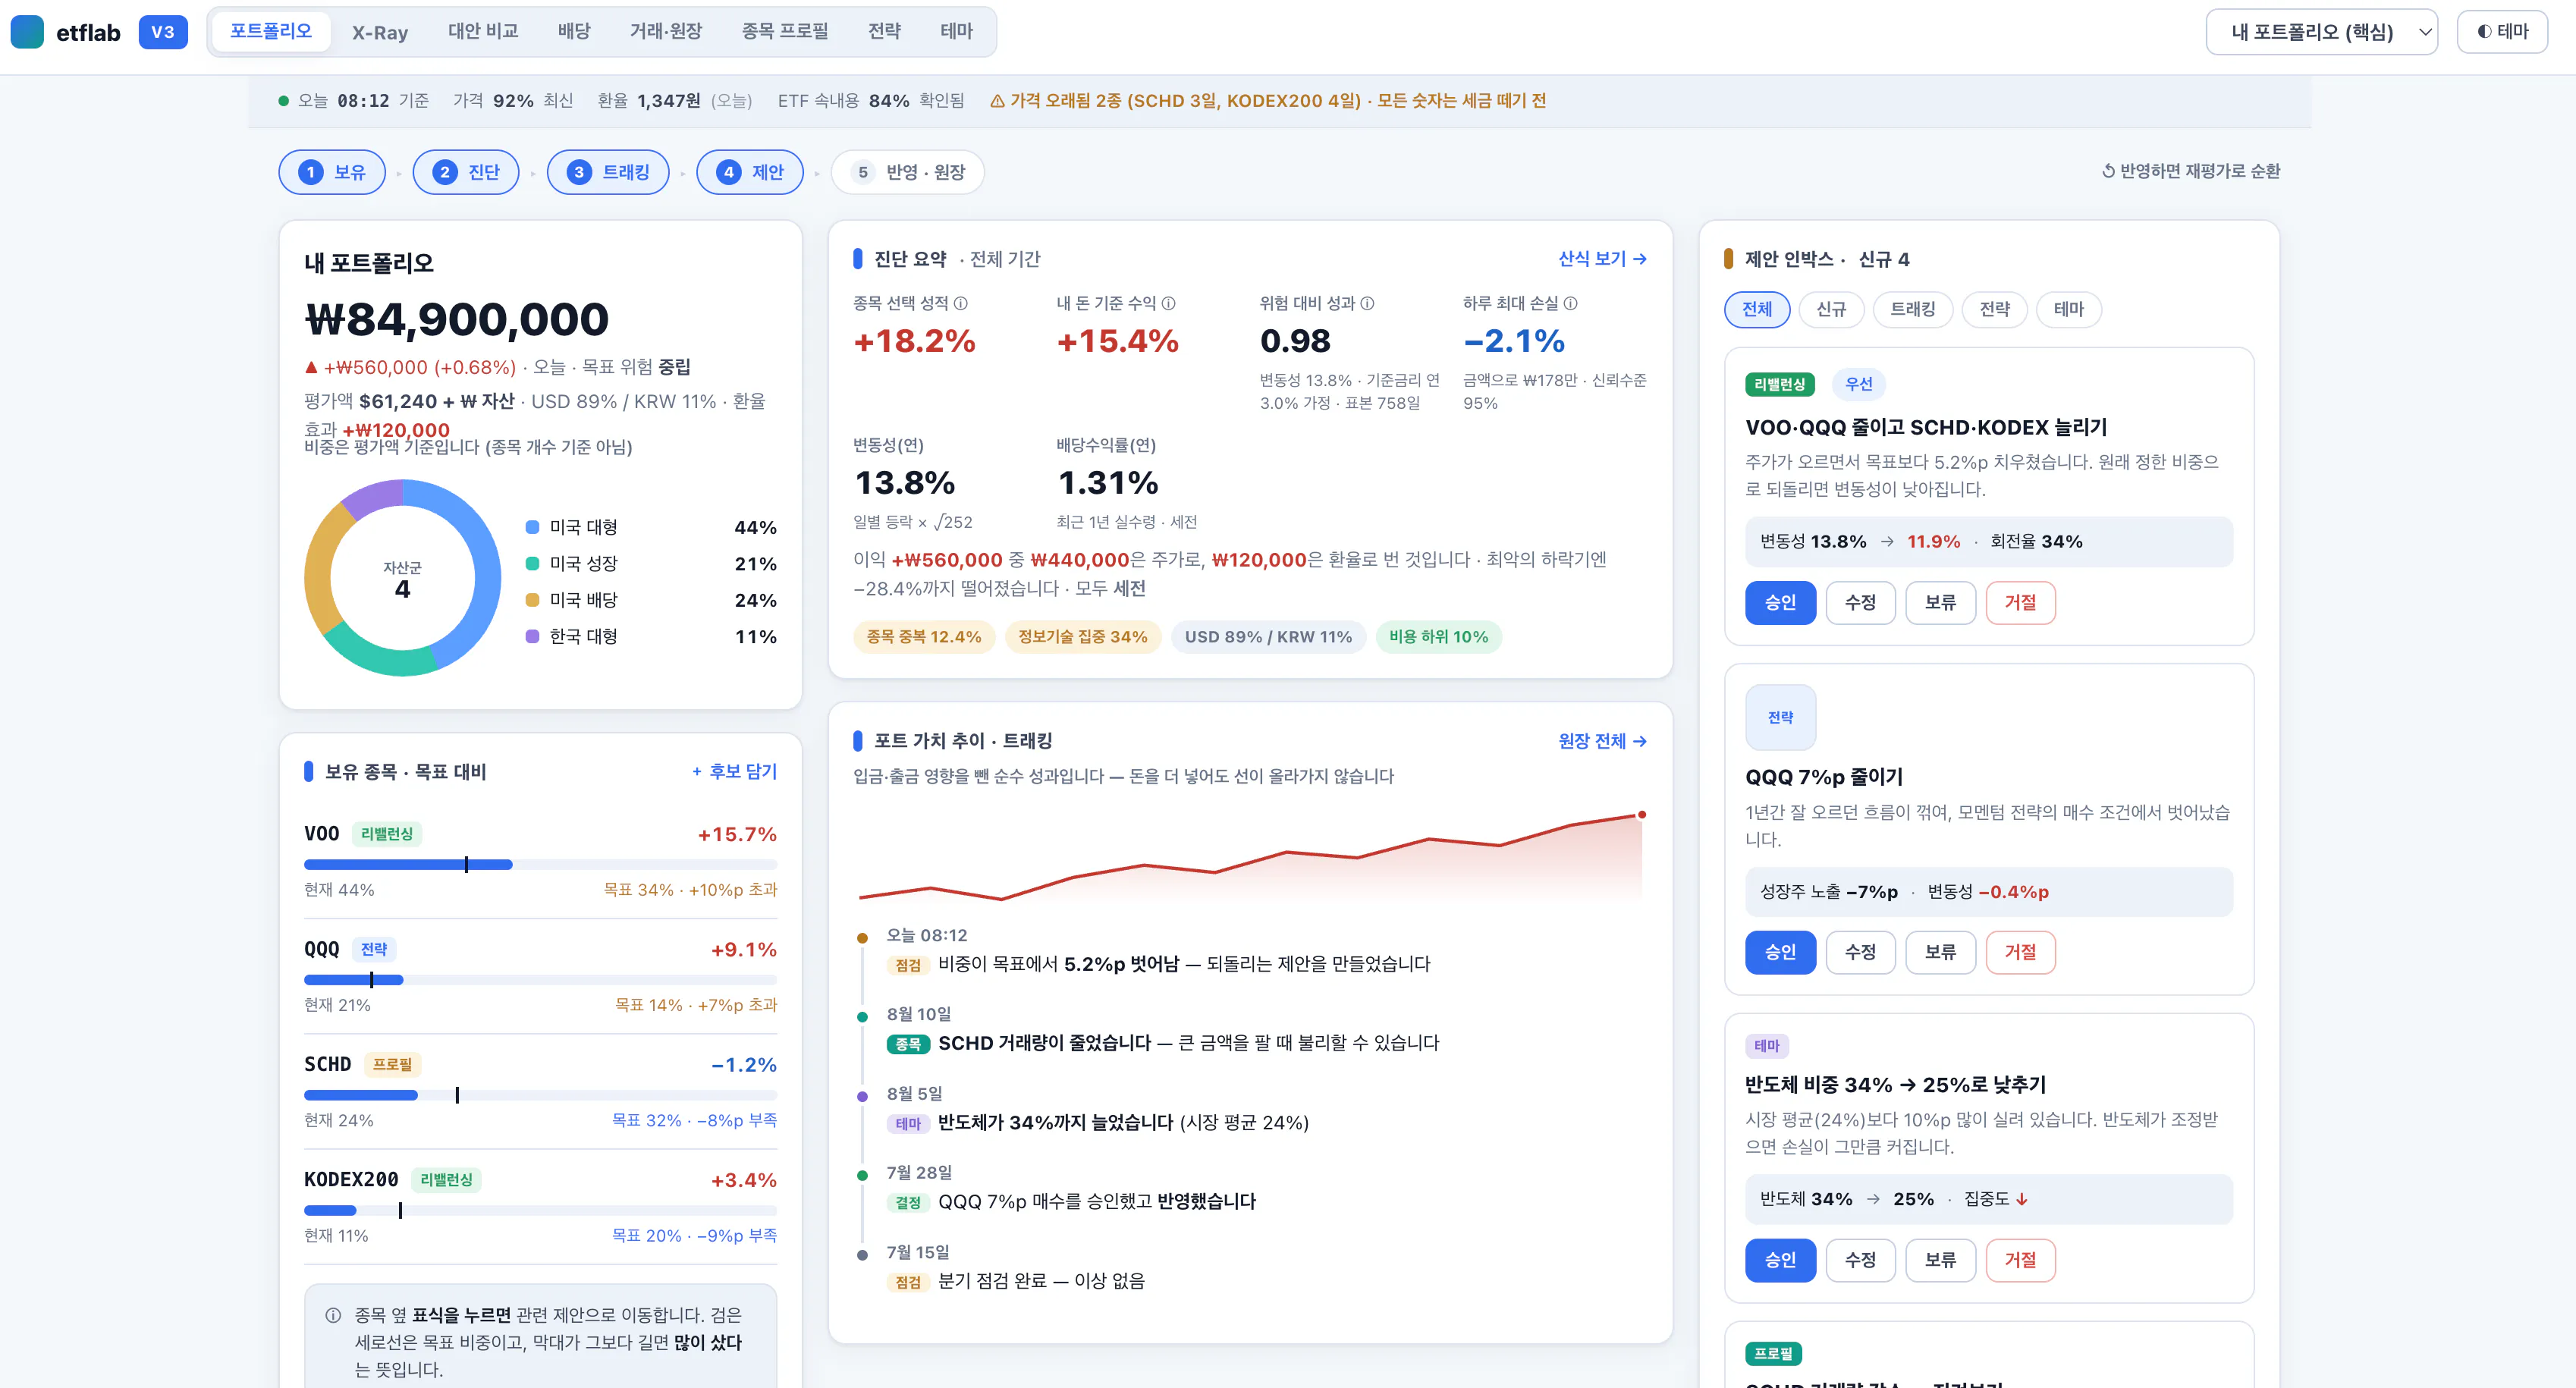Open the 종목 프로필 tab
2576x1388 pixels.
785,32
